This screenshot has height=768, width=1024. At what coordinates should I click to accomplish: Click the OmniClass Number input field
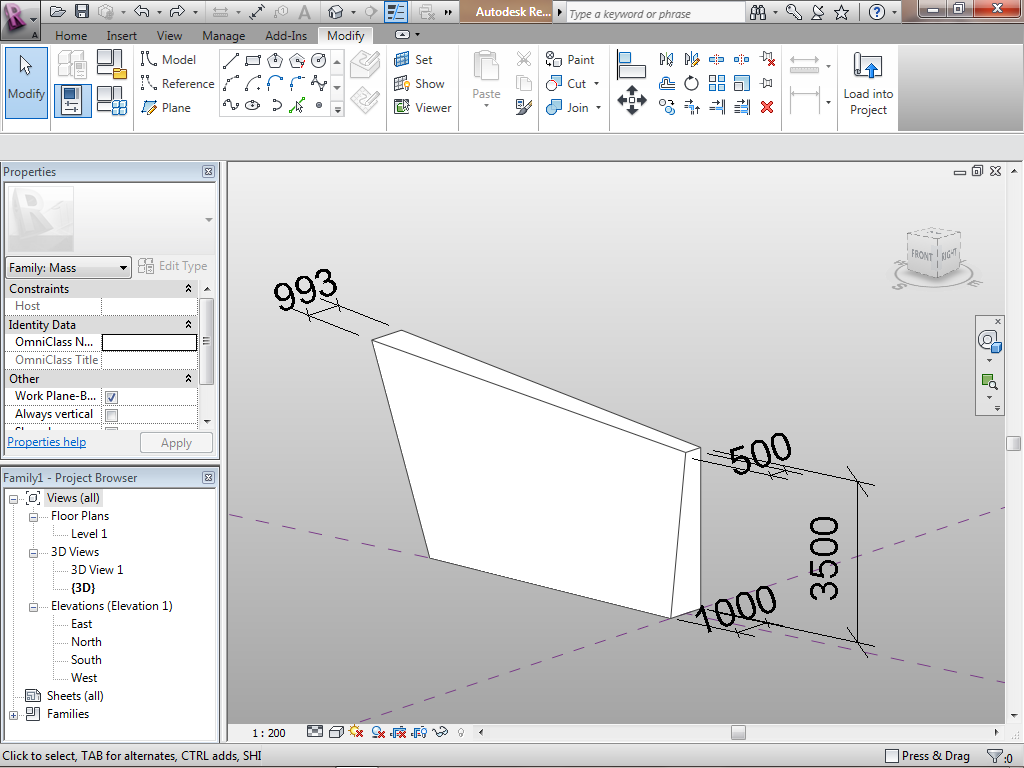pos(149,342)
